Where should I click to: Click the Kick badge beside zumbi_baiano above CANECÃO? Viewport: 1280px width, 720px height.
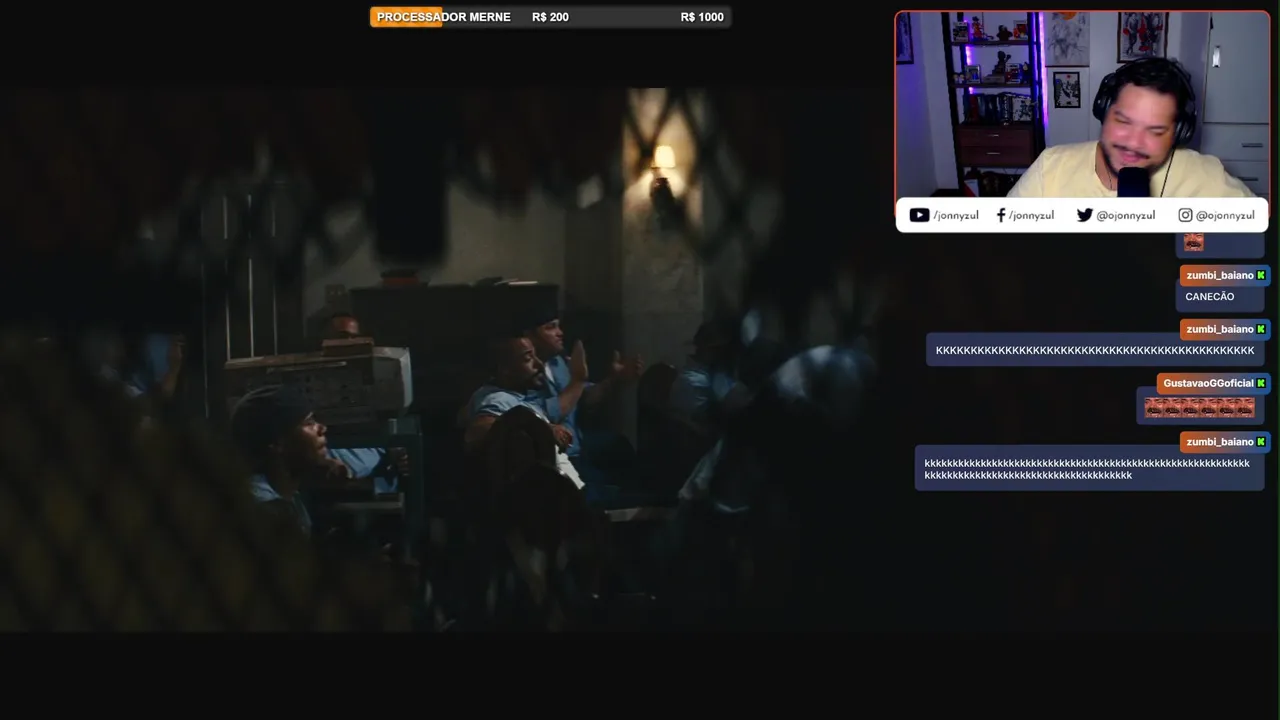(1261, 275)
